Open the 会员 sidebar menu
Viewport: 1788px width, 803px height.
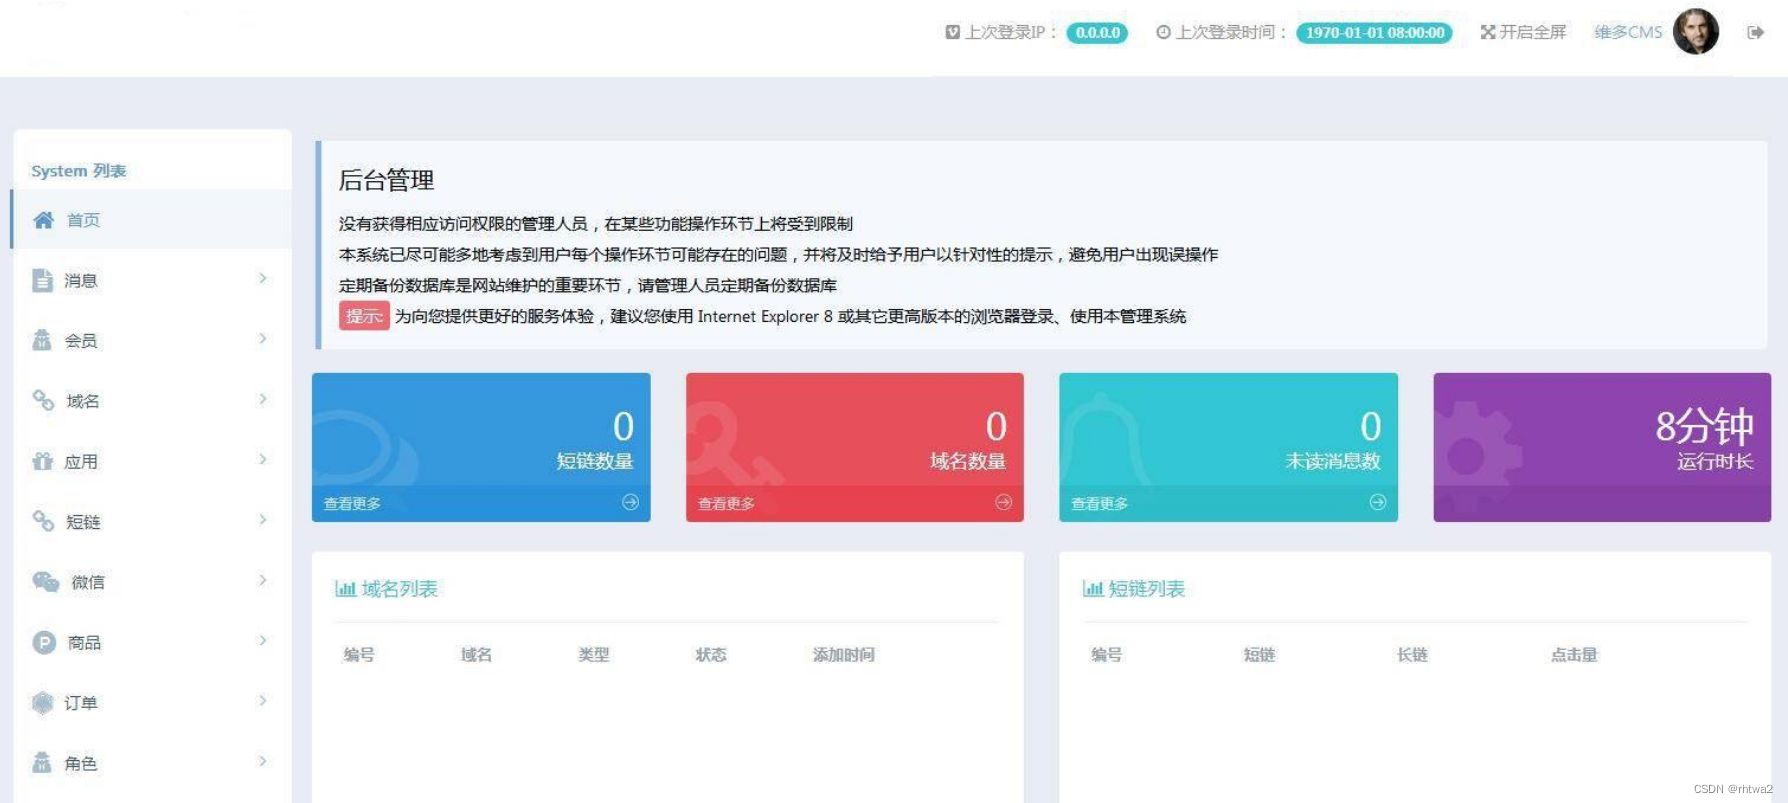click(152, 340)
